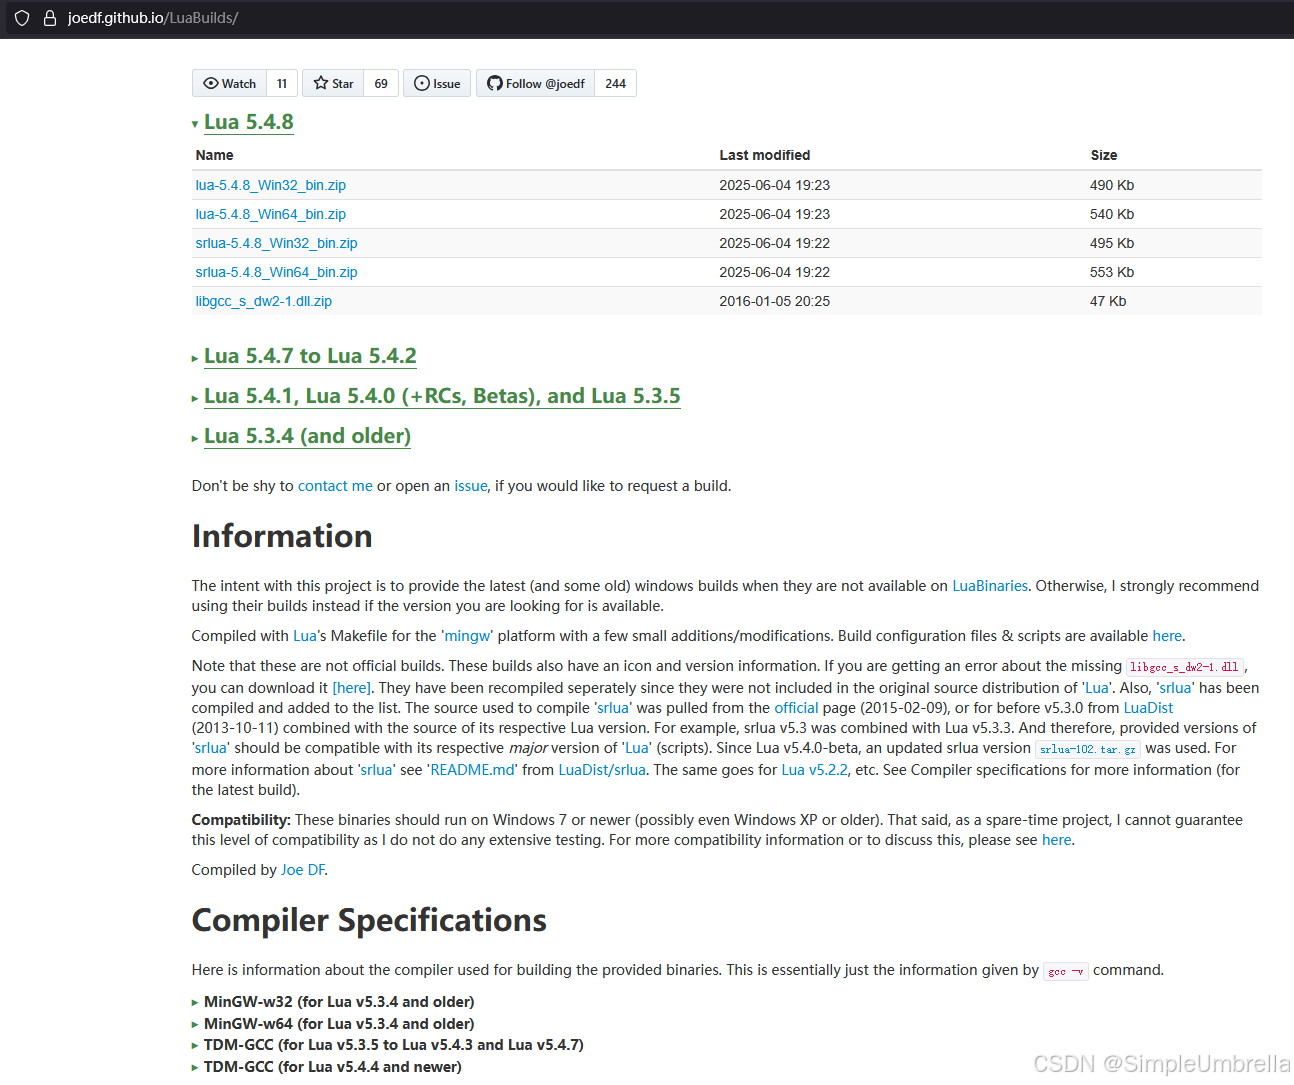Open the Issue button
1294x1085 pixels.
pyautogui.click(x=437, y=83)
